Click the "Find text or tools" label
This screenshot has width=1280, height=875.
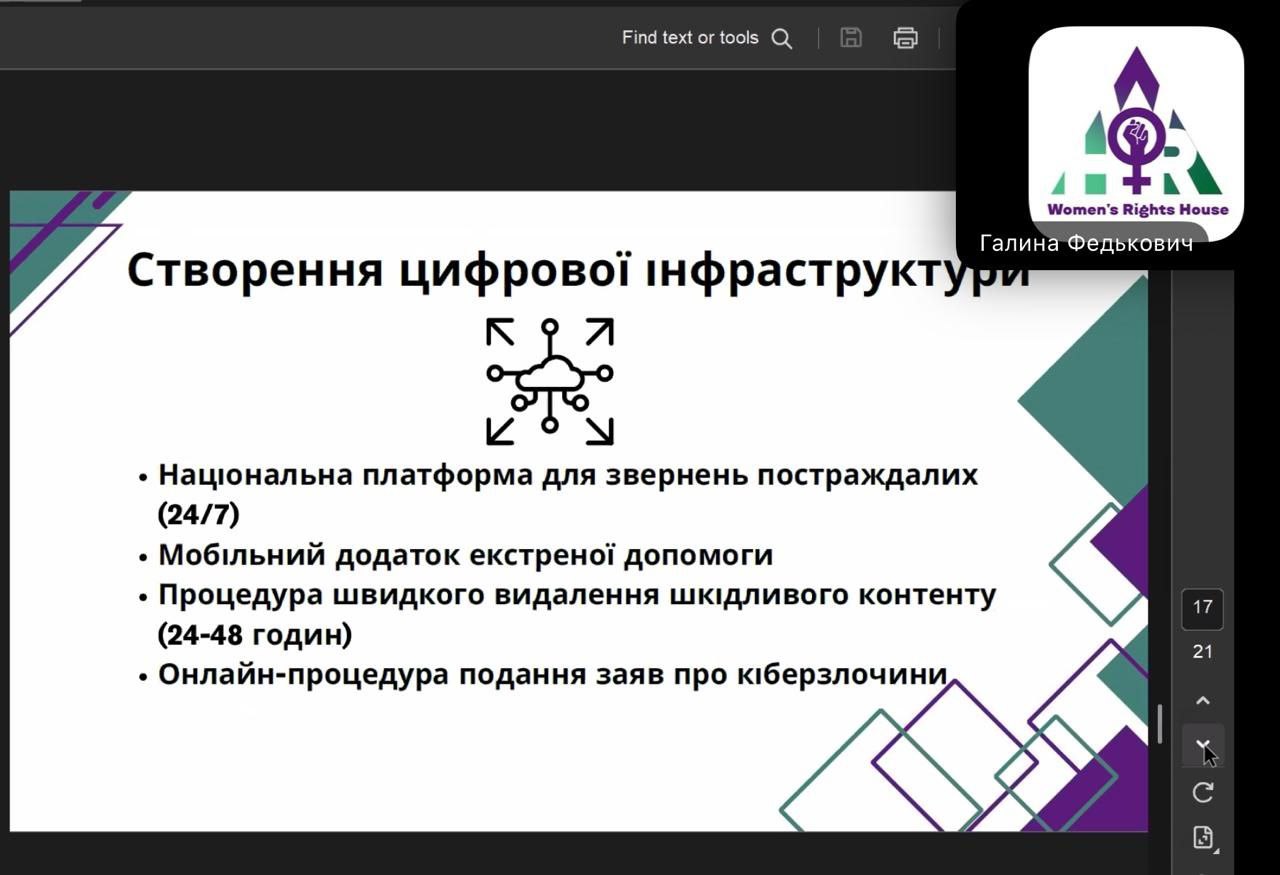(x=690, y=38)
